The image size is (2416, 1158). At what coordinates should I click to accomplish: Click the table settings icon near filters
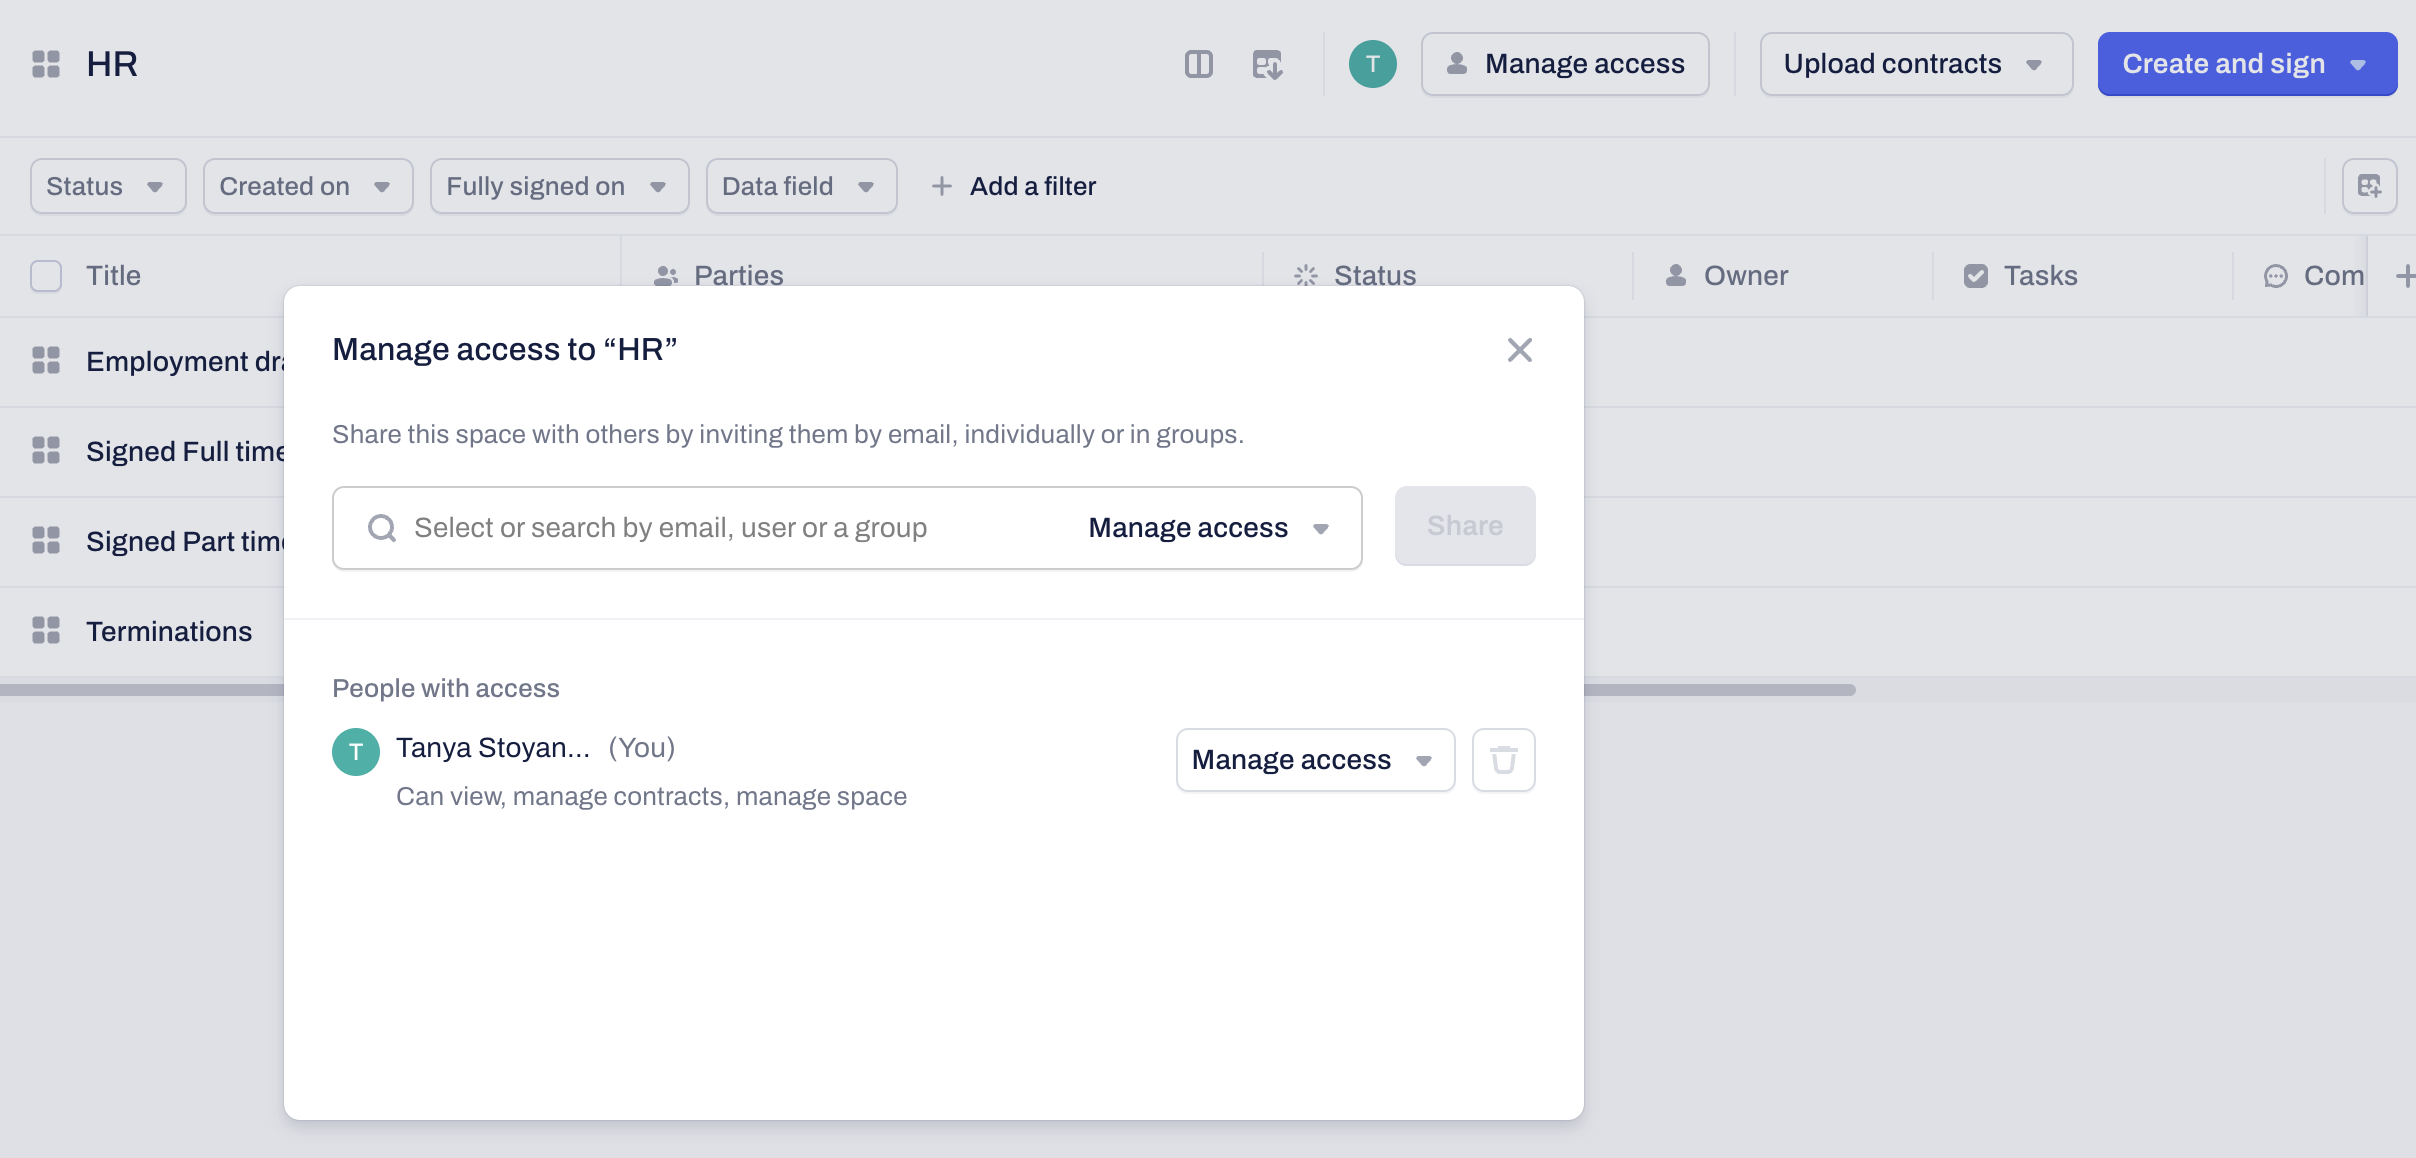pyautogui.click(x=2369, y=186)
